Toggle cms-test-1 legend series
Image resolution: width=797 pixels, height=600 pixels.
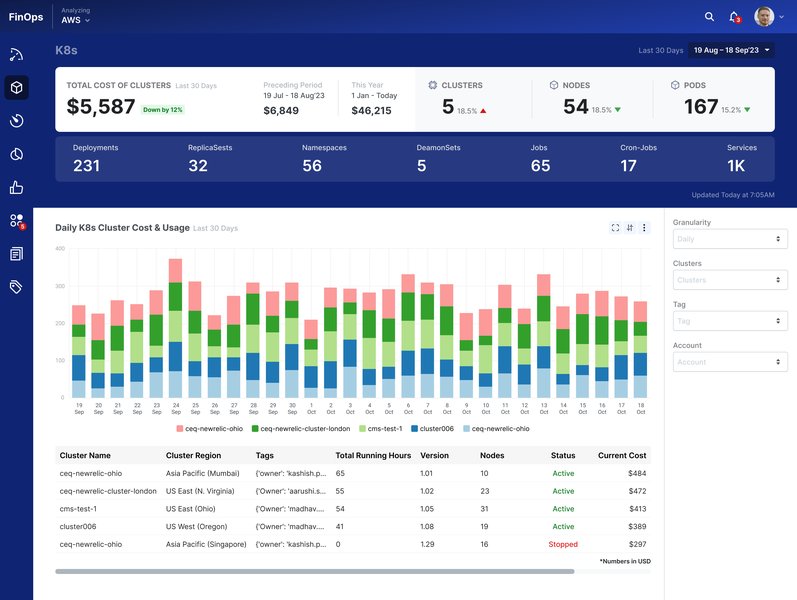point(380,429)
